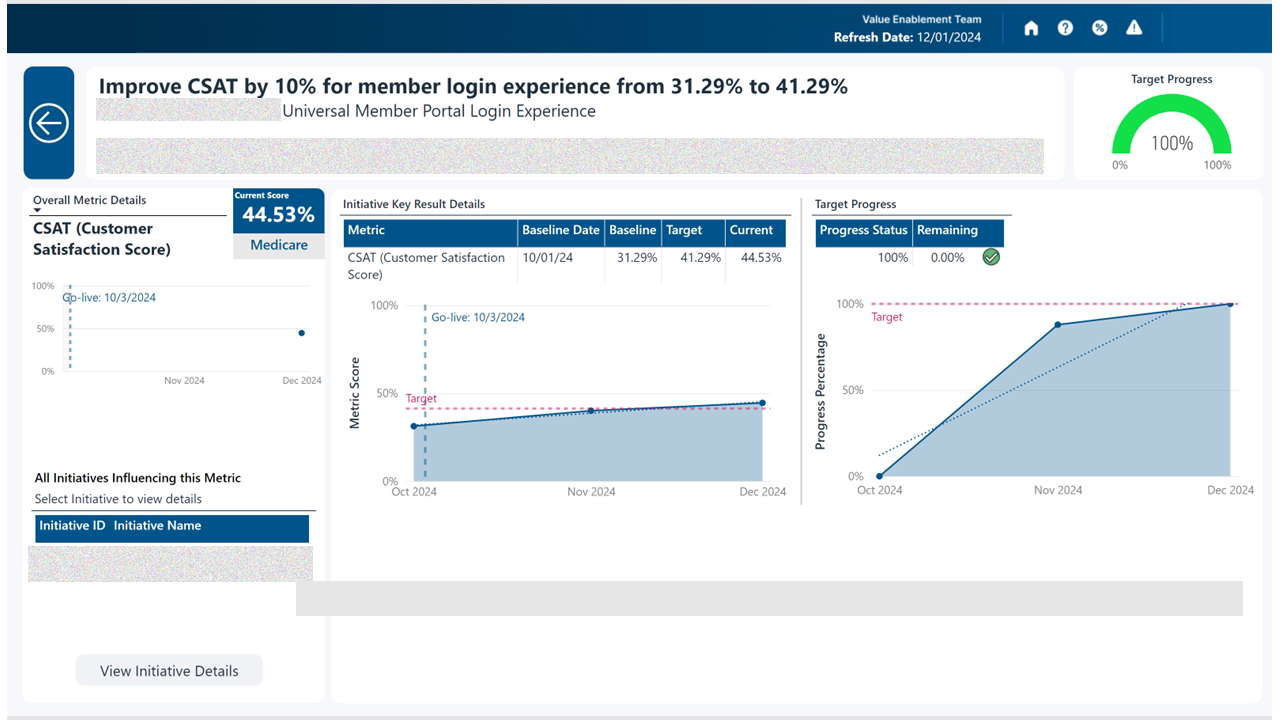The image size is (1280, 720).
Task: Click the 'Select Initiative to view details' text
Action: 118,499
